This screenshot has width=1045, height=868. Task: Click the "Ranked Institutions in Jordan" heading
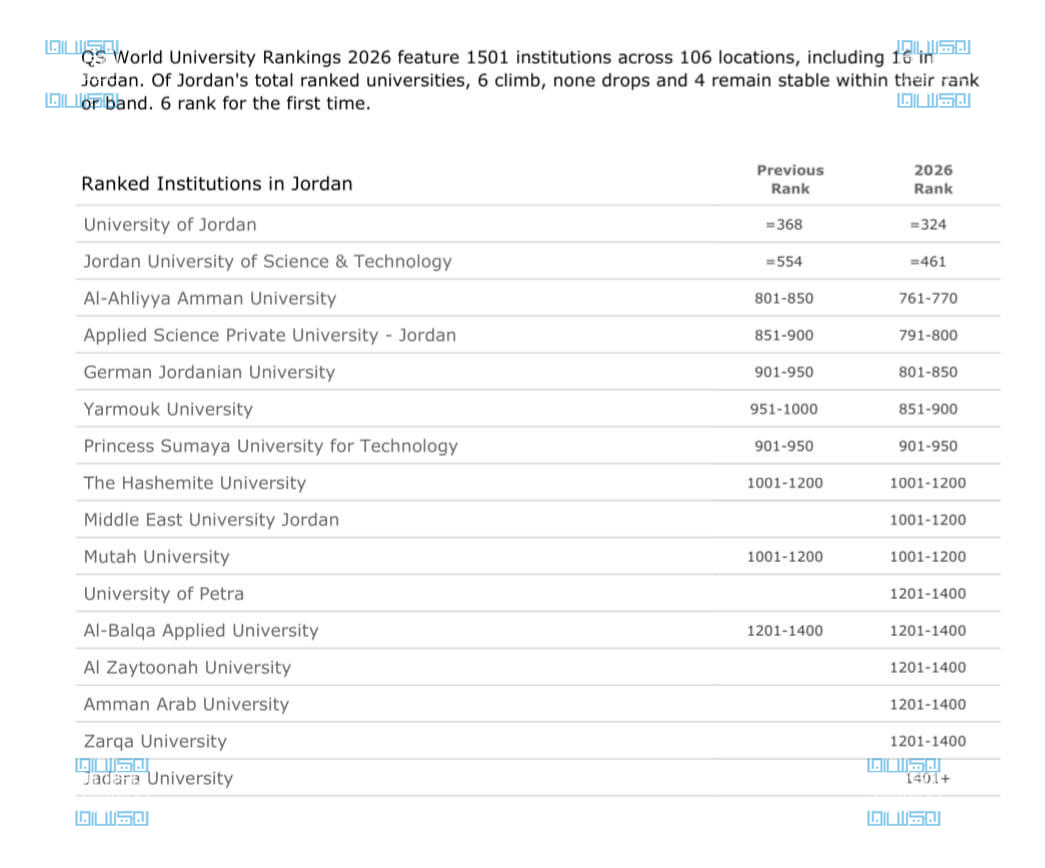click(217, 184)
